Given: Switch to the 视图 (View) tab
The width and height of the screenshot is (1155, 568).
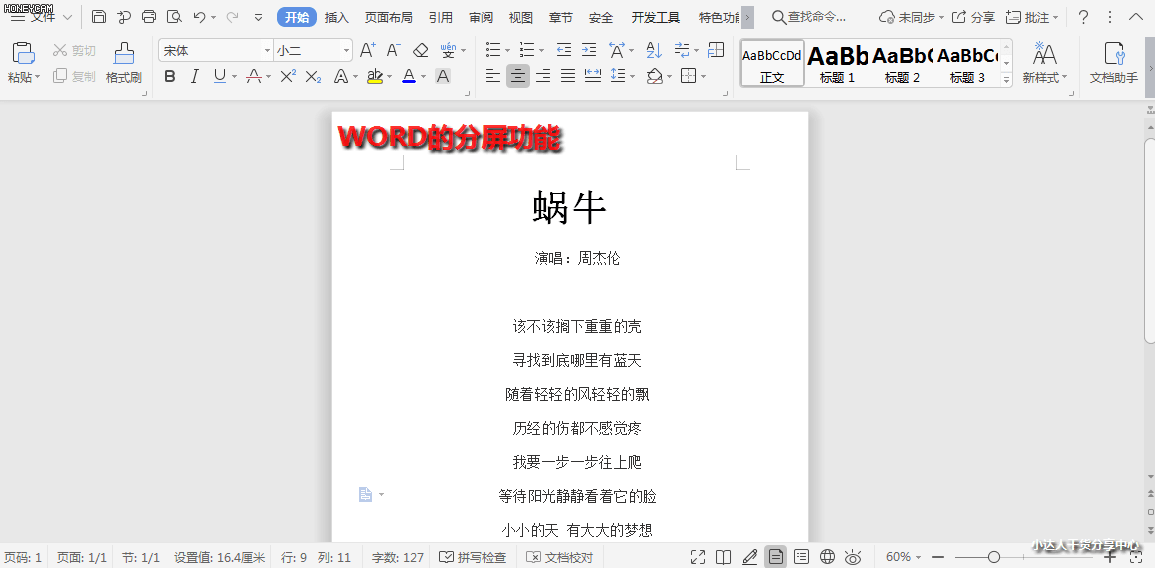Looking at the screenshot, I should [521, 18].
